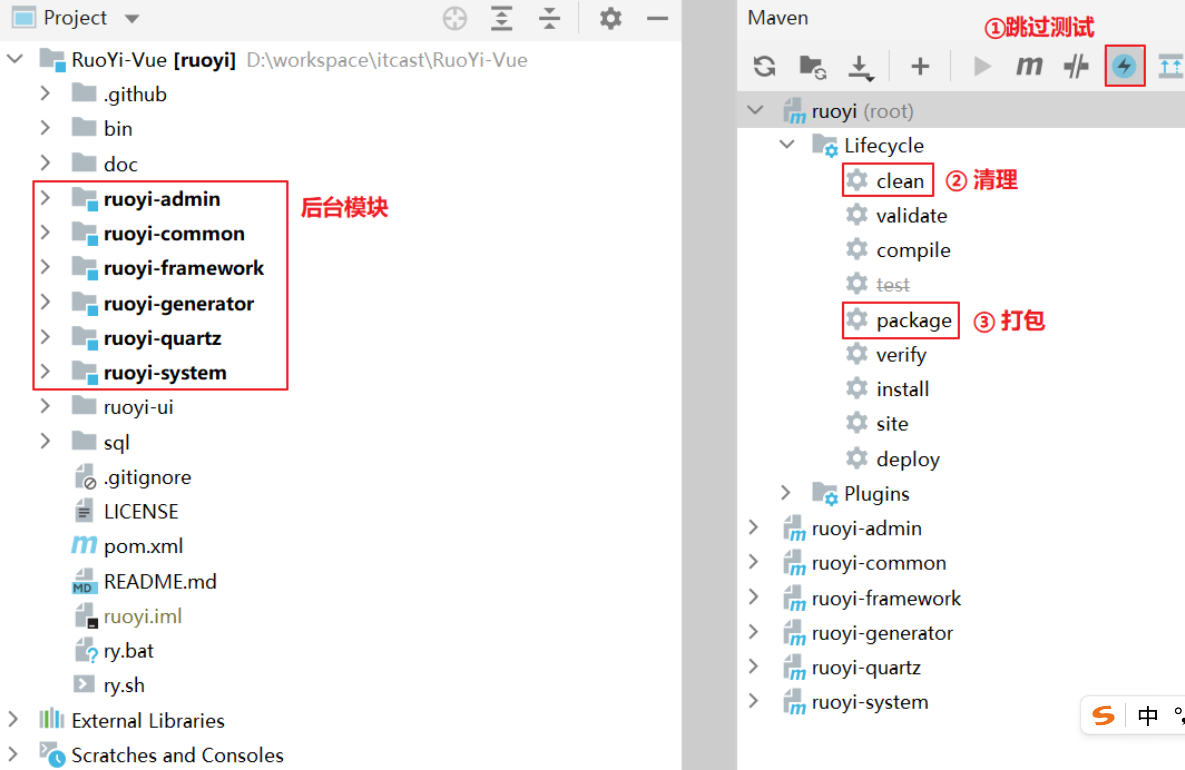Expand the .github folder
This screenshot has width=1185, height=770.
(x=45, y=93)
